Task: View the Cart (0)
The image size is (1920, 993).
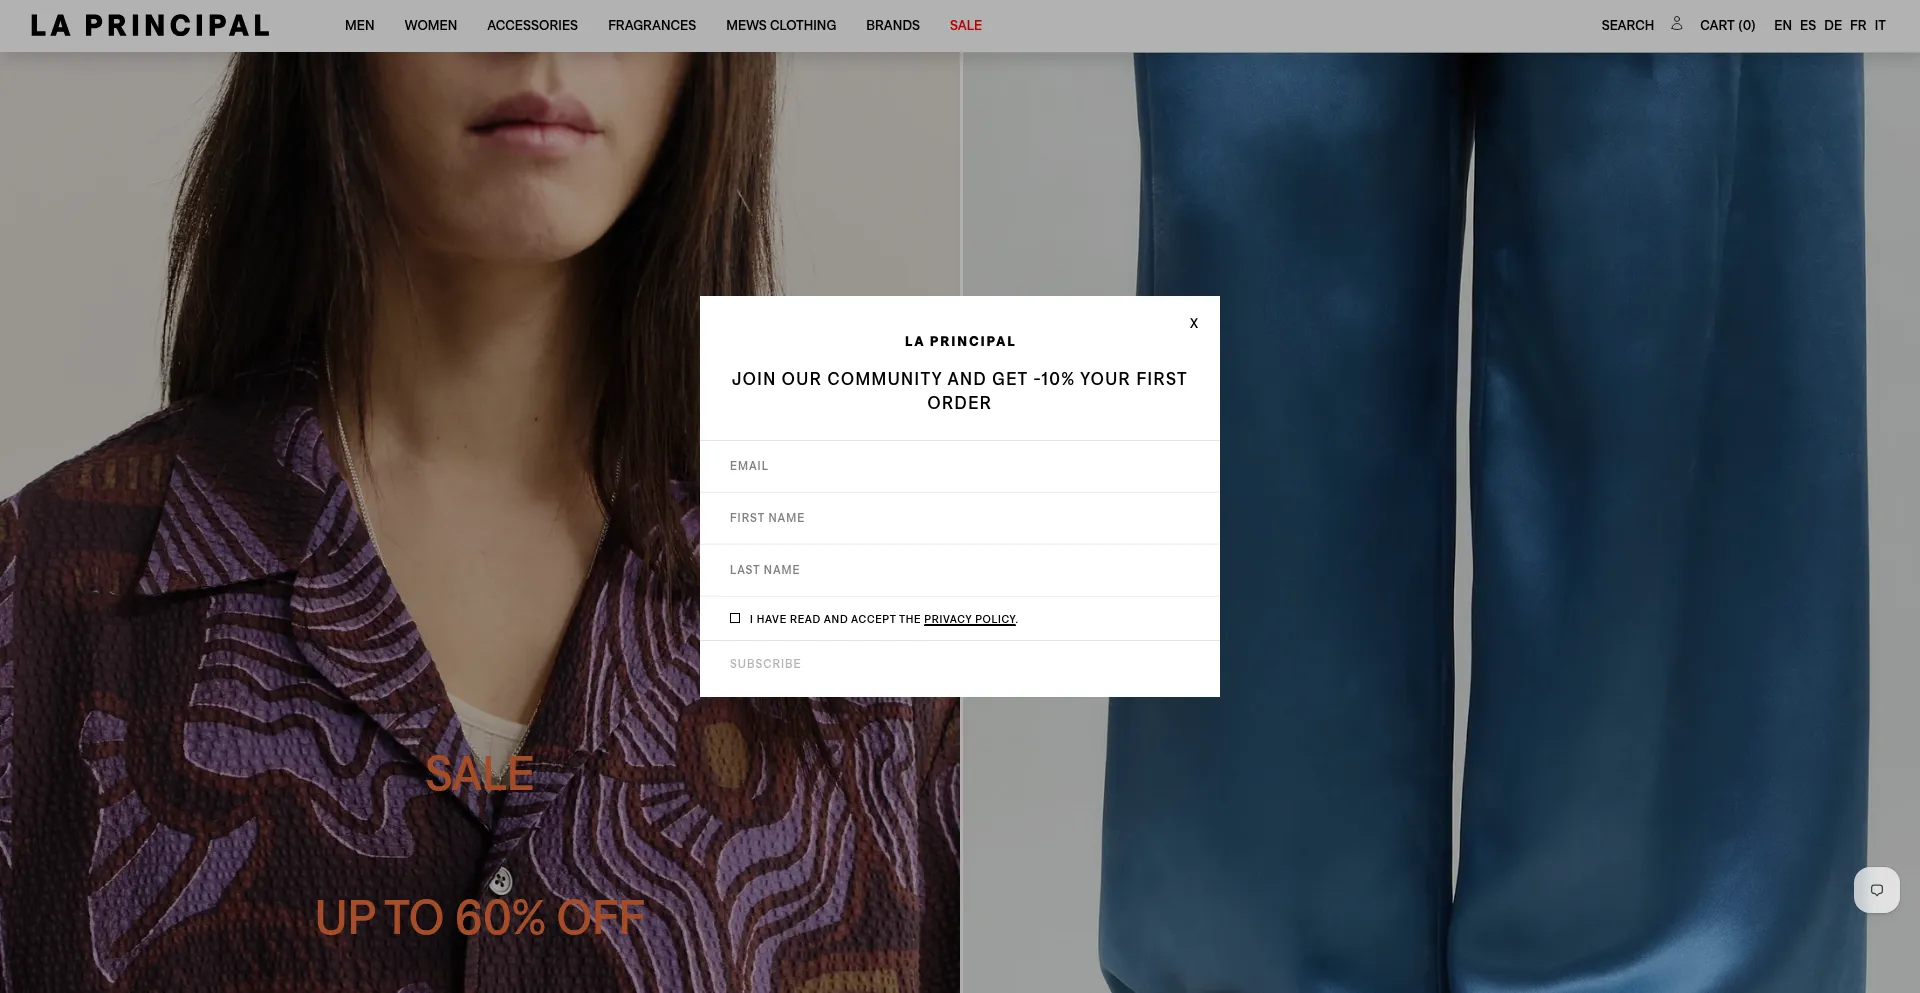Action: (x=1727, y=25)
